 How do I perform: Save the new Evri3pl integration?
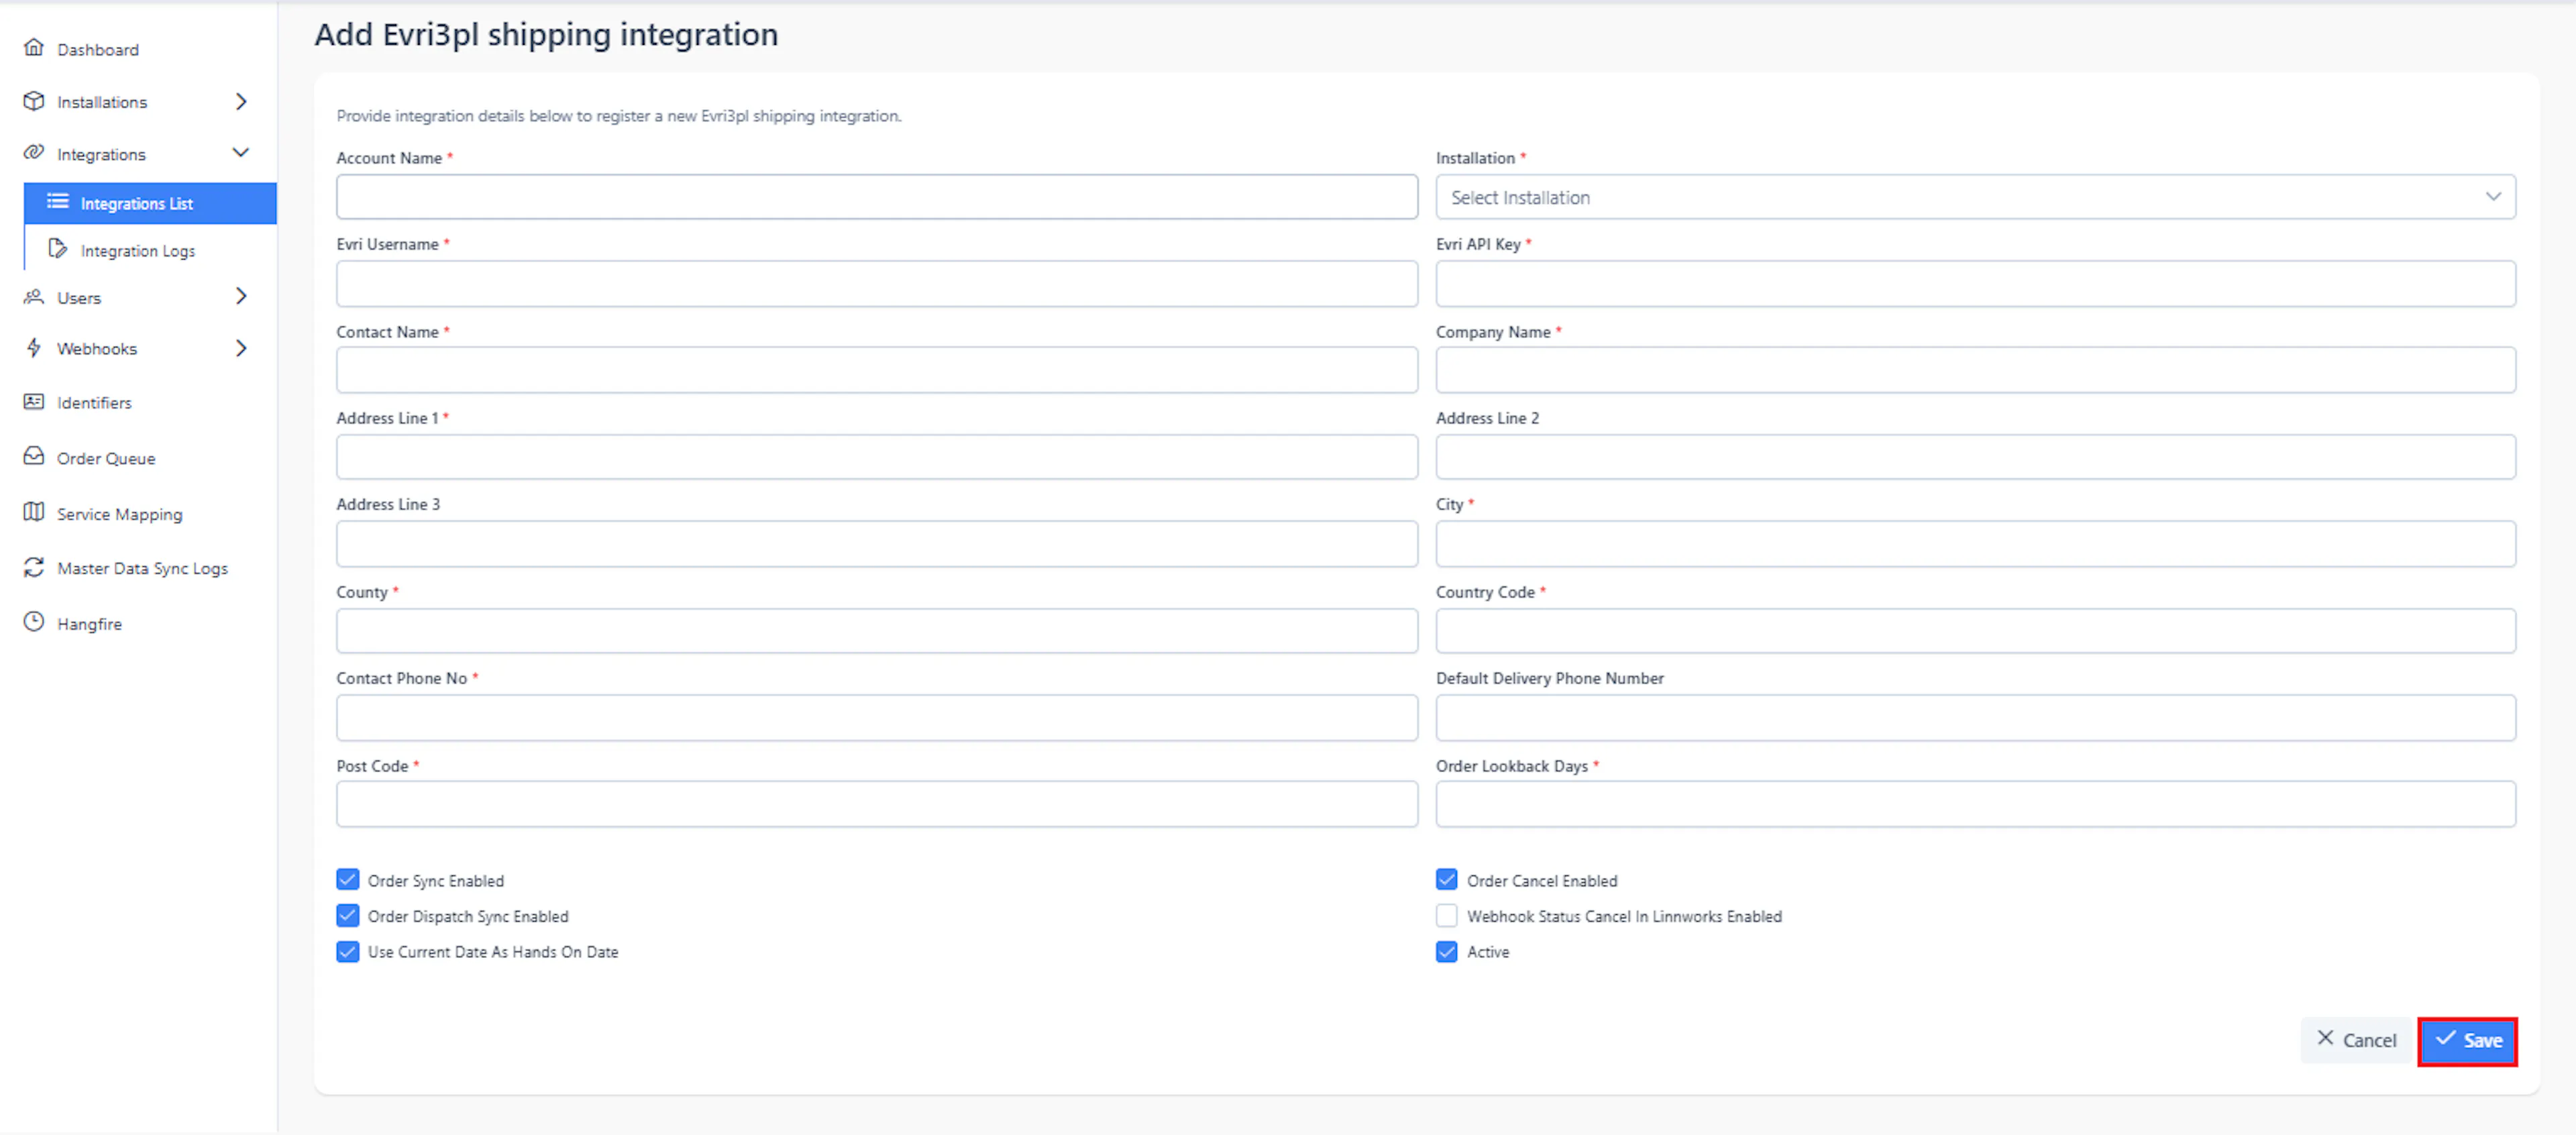pyautogui.click(x=2467, y=1041)
